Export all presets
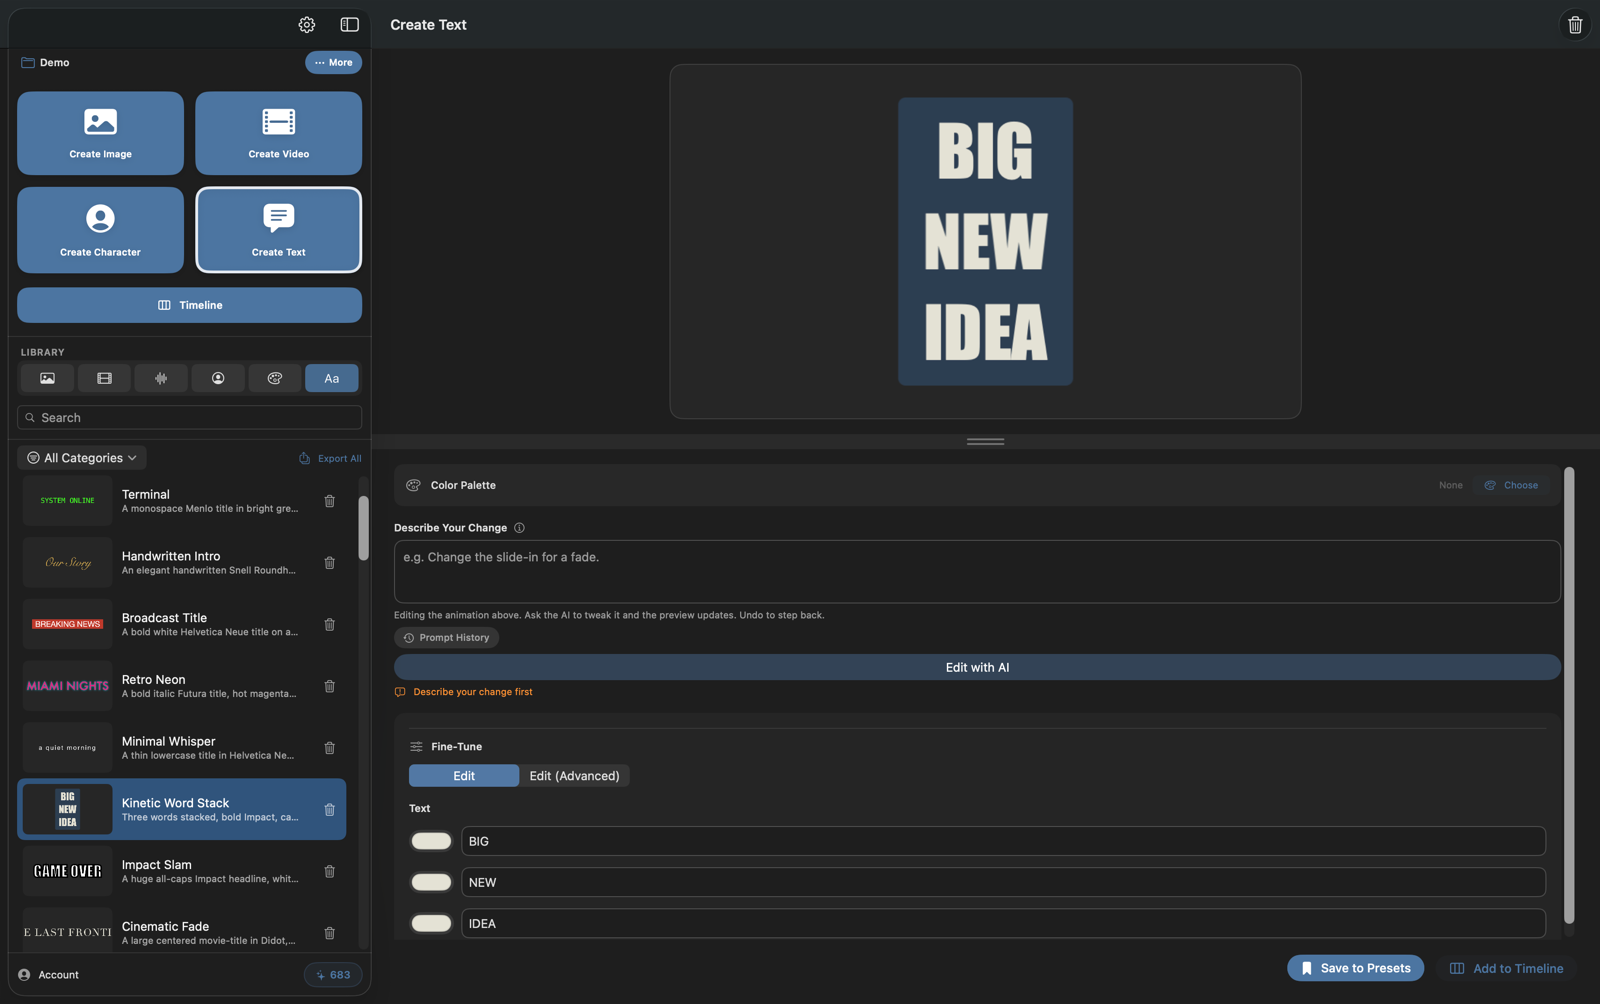 [x=330, y=459]
